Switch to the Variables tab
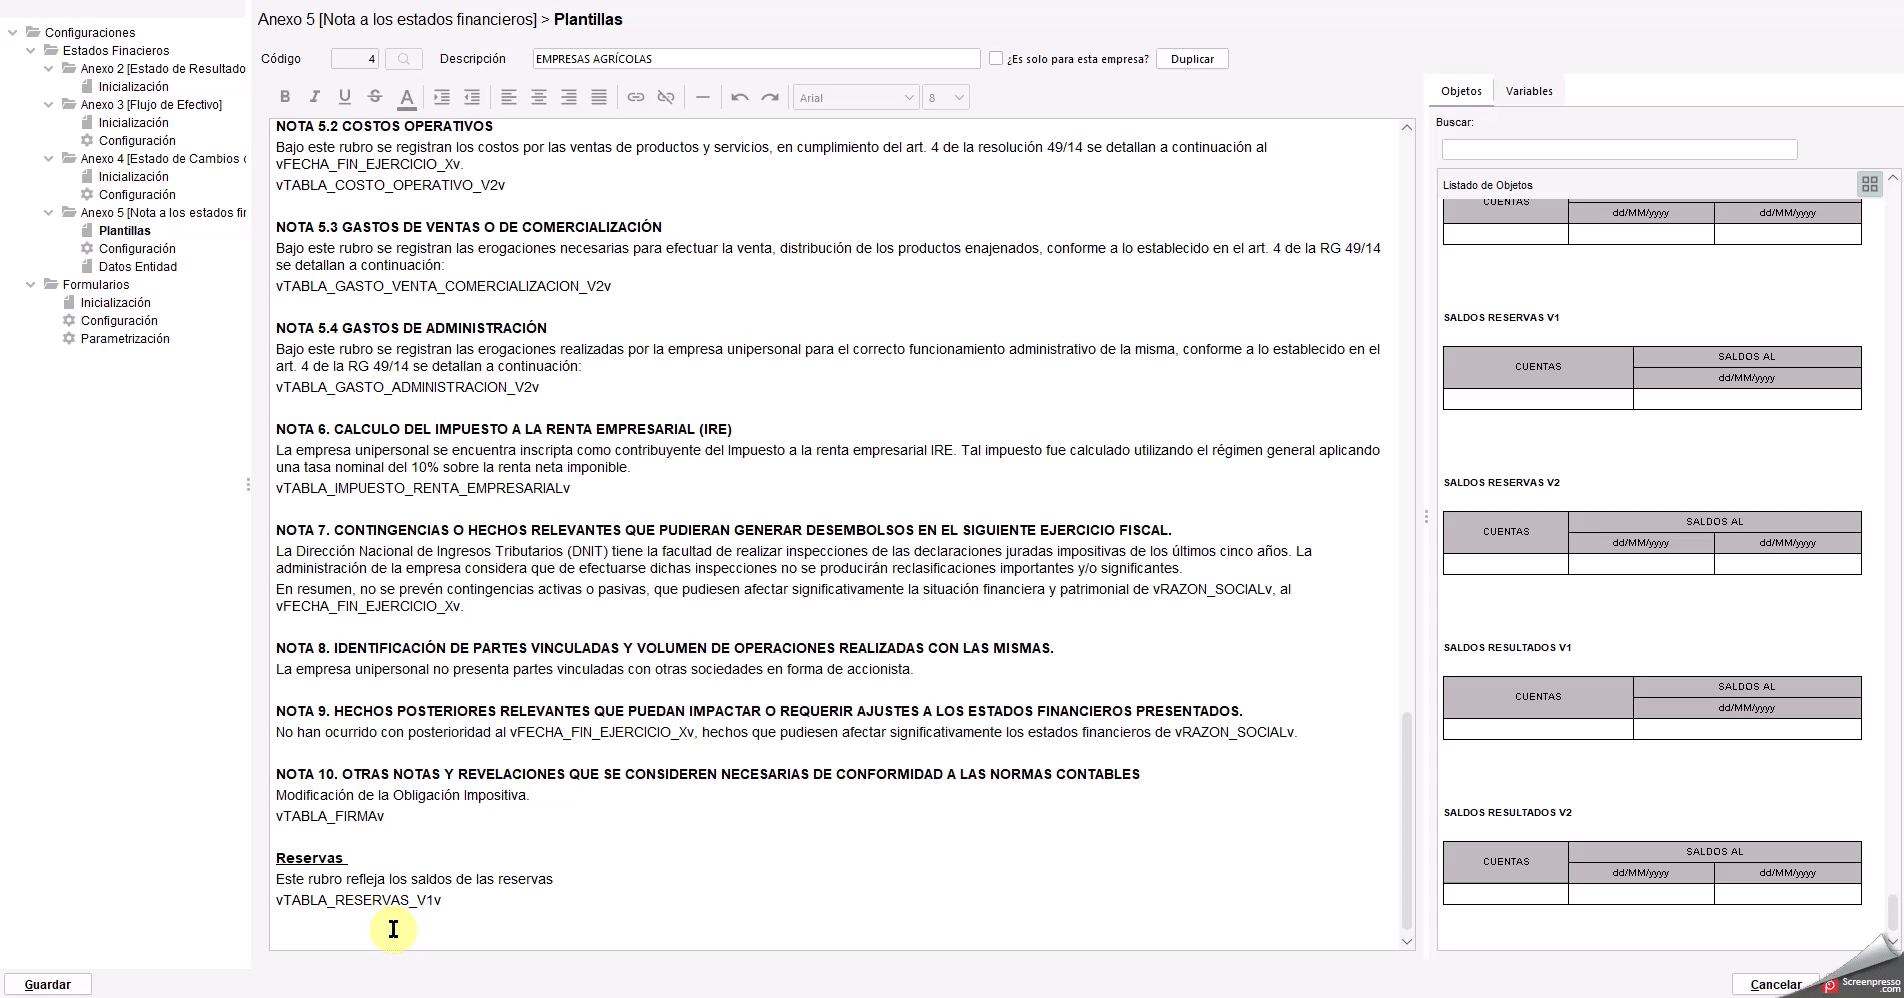Viewport: 1904px width, 998px height. 1529,91
